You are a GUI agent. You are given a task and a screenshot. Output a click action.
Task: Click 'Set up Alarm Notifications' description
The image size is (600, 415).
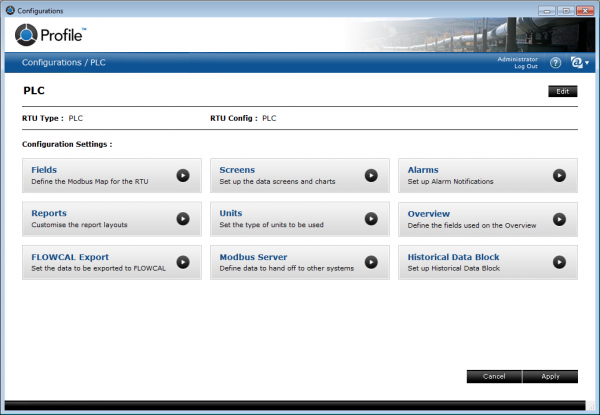pos(450,181)
